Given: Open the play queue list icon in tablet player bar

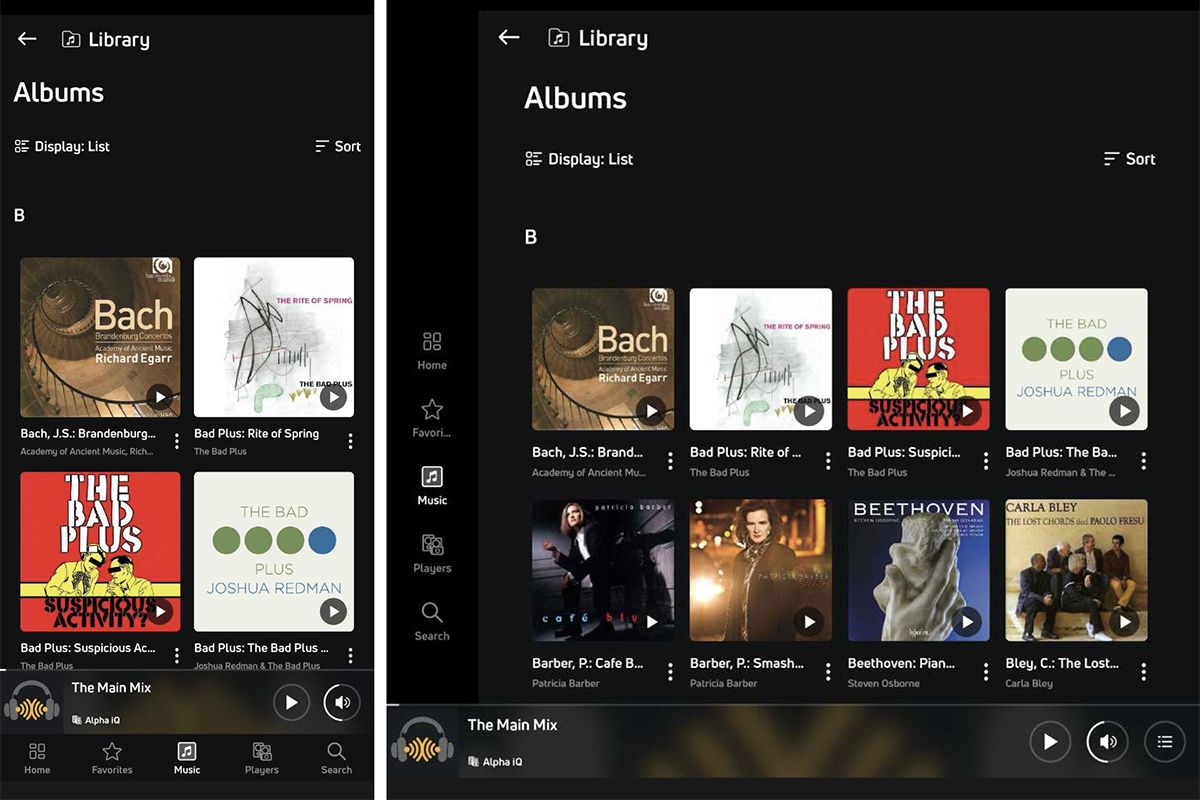Looking at the screenshot, I should pos(1164,742).
